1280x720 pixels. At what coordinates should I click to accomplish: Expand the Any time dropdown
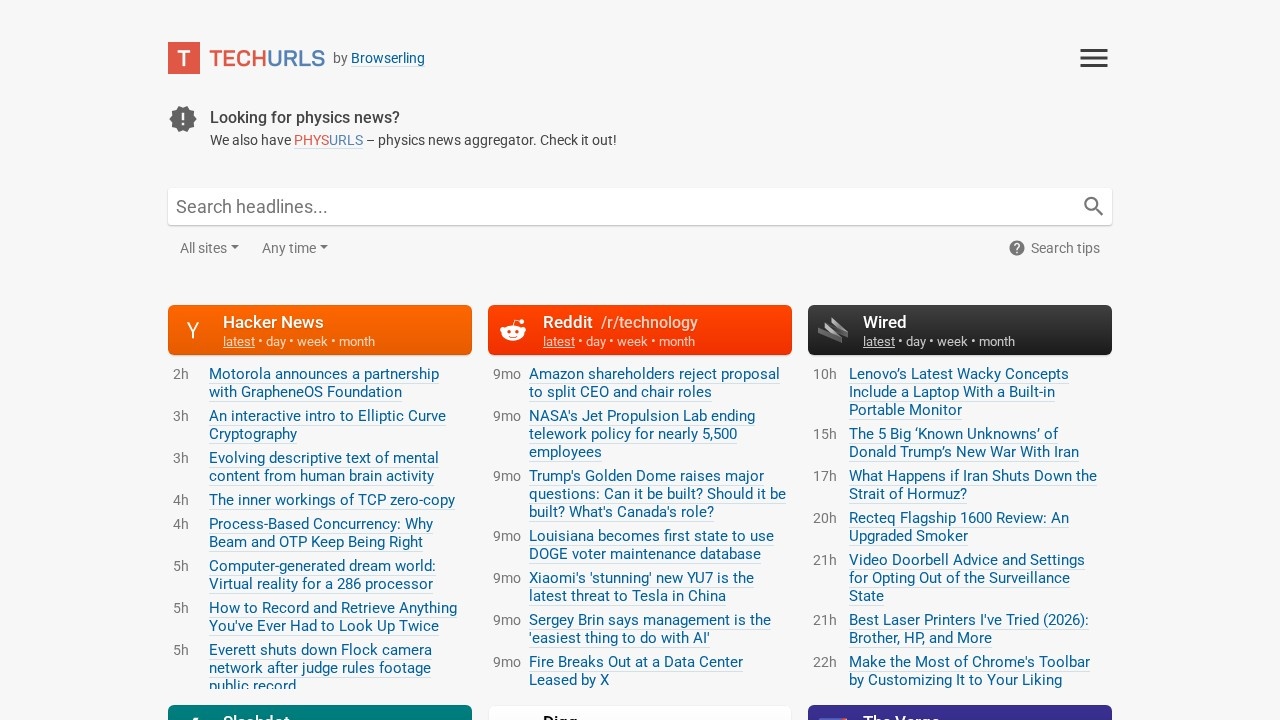(x=294, y=248)
